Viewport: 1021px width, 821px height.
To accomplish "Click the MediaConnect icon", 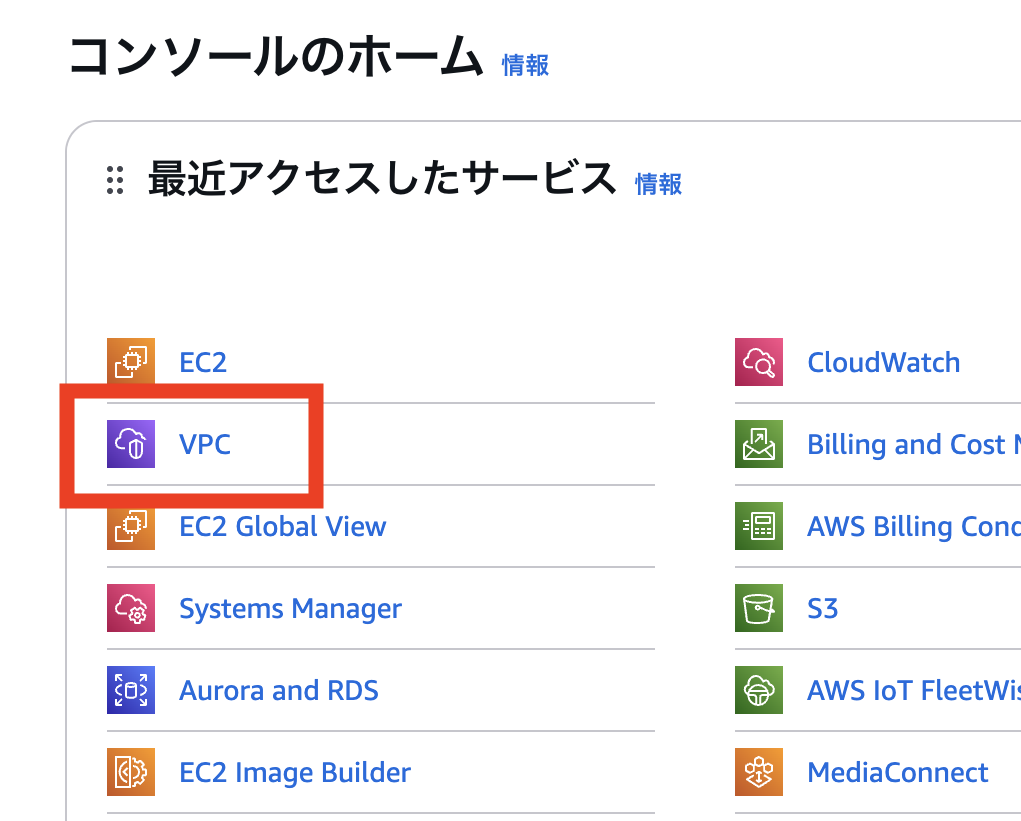I will (758, 772).
